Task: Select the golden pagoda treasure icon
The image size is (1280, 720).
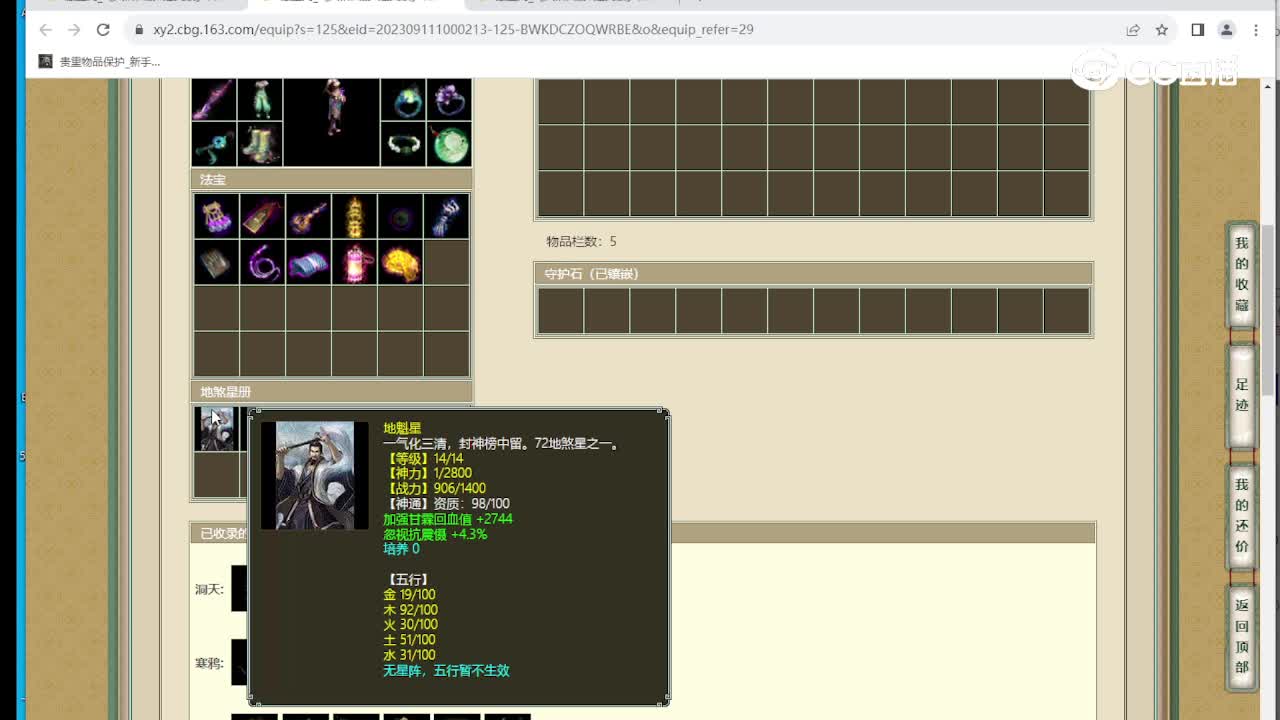Action: coord(354,216)
